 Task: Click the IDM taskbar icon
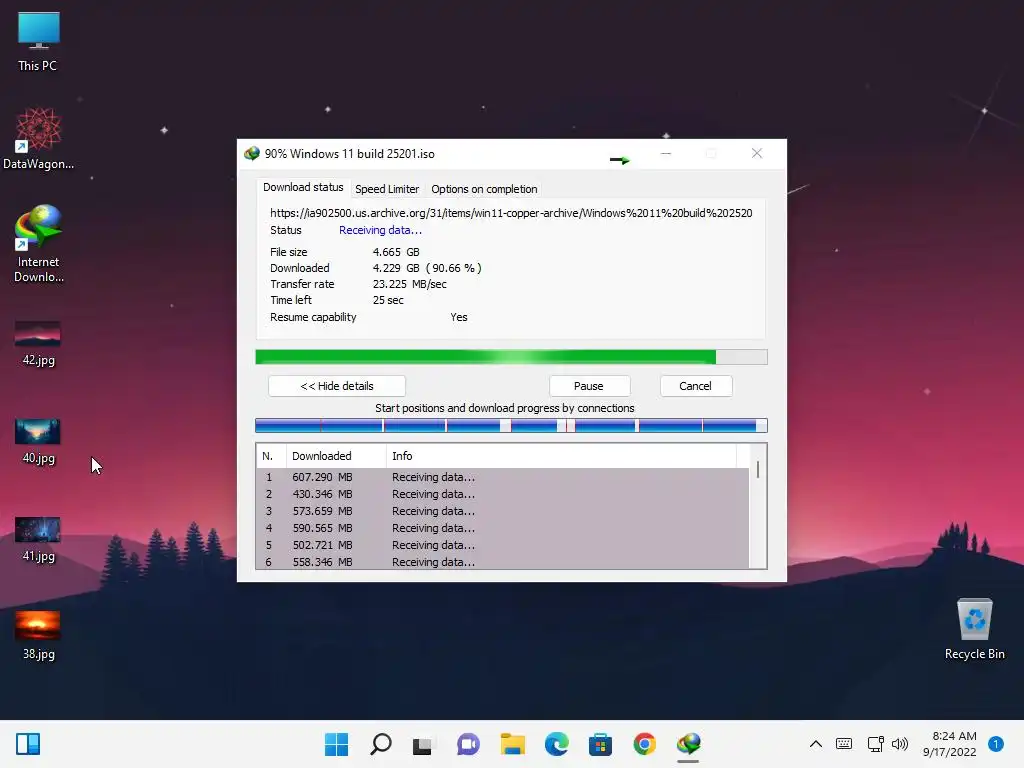point(688,744)
